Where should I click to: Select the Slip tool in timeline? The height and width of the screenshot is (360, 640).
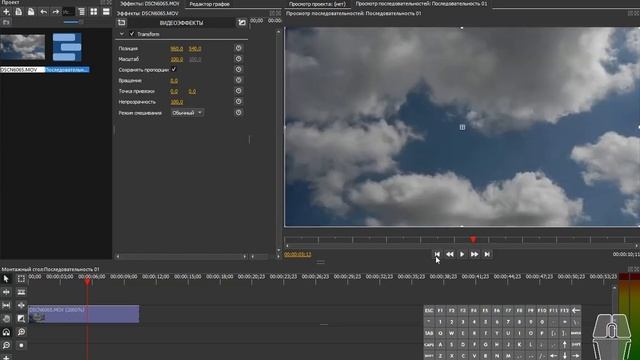click(x=6, y=305)
